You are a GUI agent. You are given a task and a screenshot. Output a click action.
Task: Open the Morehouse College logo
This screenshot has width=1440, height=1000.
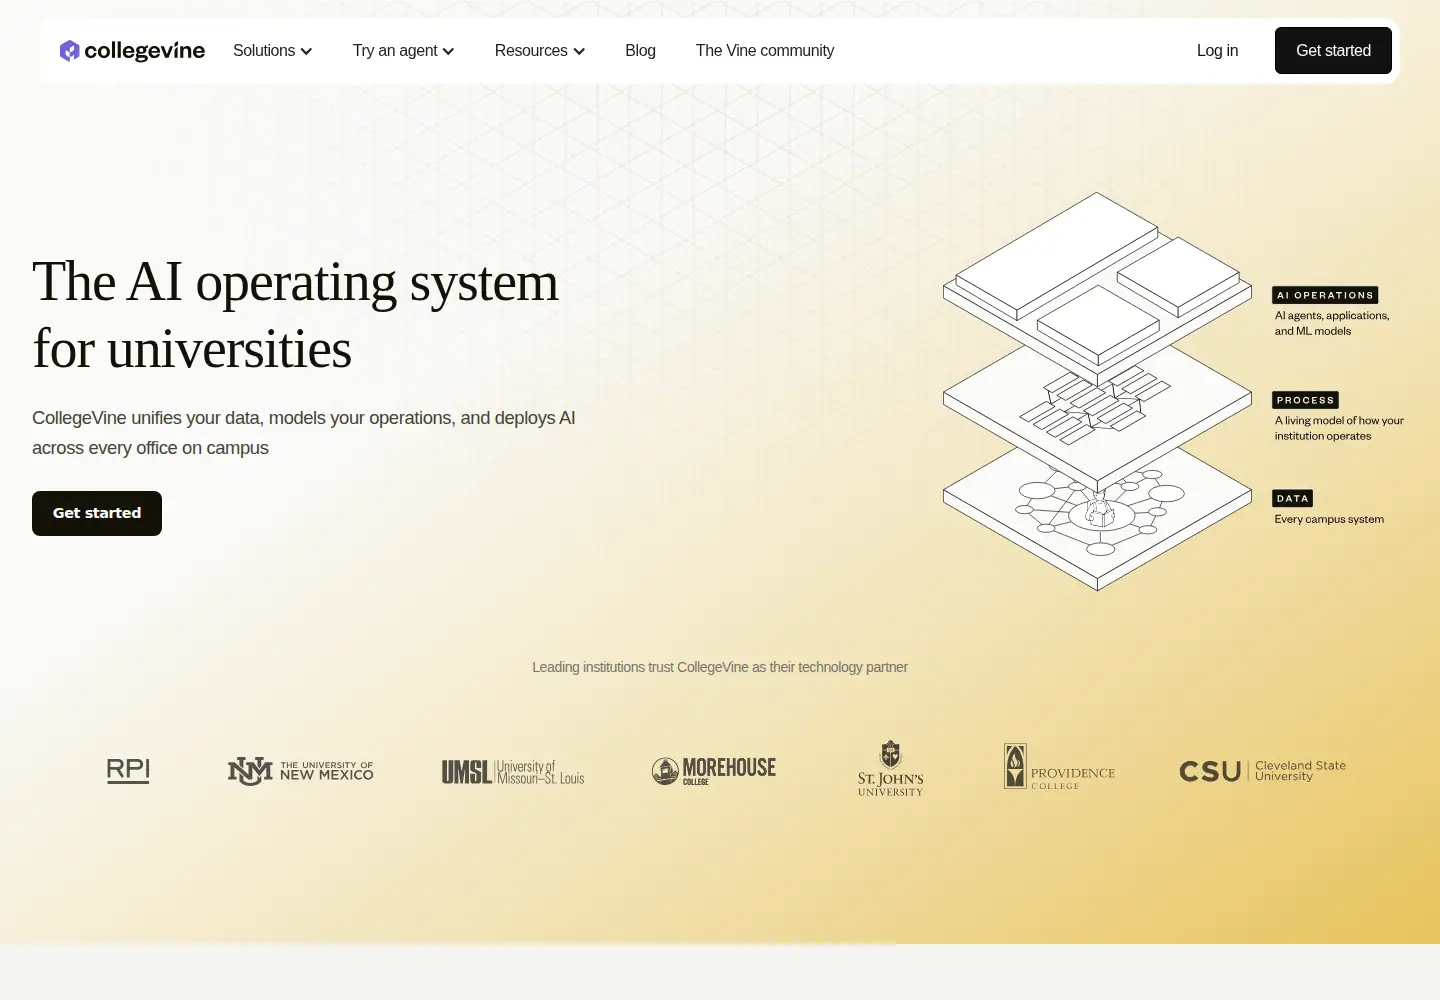tap(714, 771)
